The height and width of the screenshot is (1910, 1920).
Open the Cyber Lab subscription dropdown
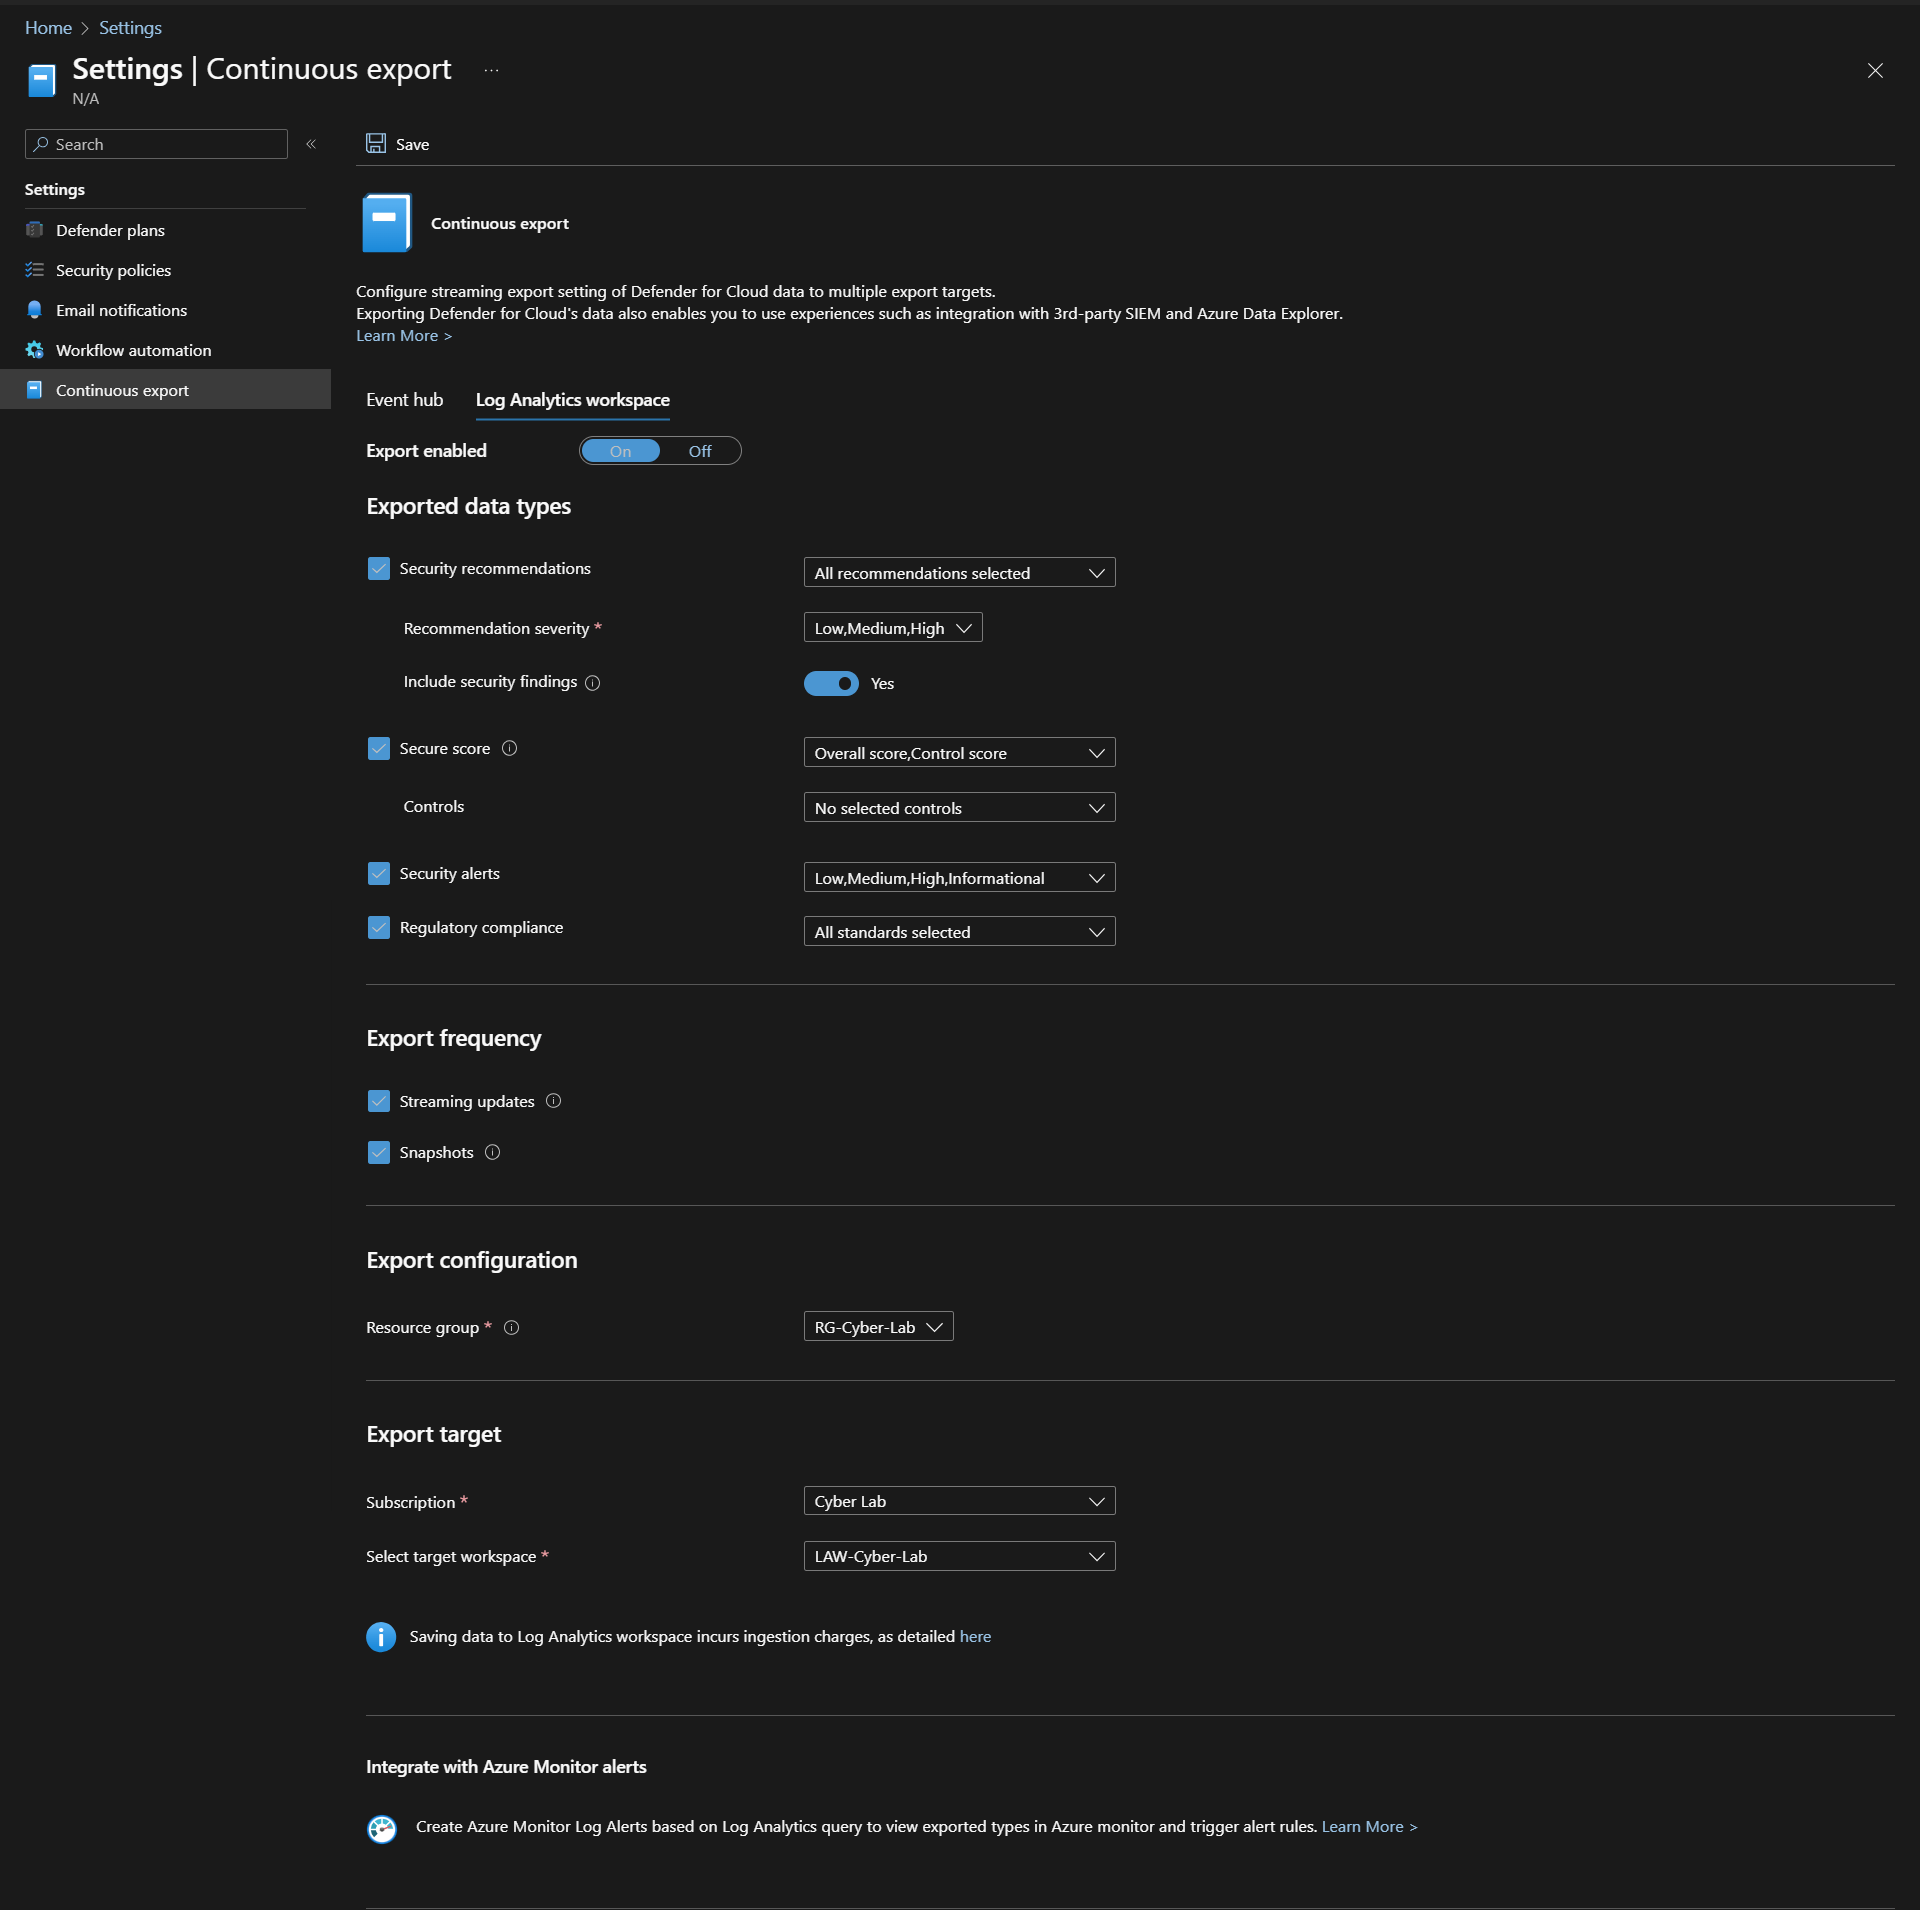point(959,1501)
